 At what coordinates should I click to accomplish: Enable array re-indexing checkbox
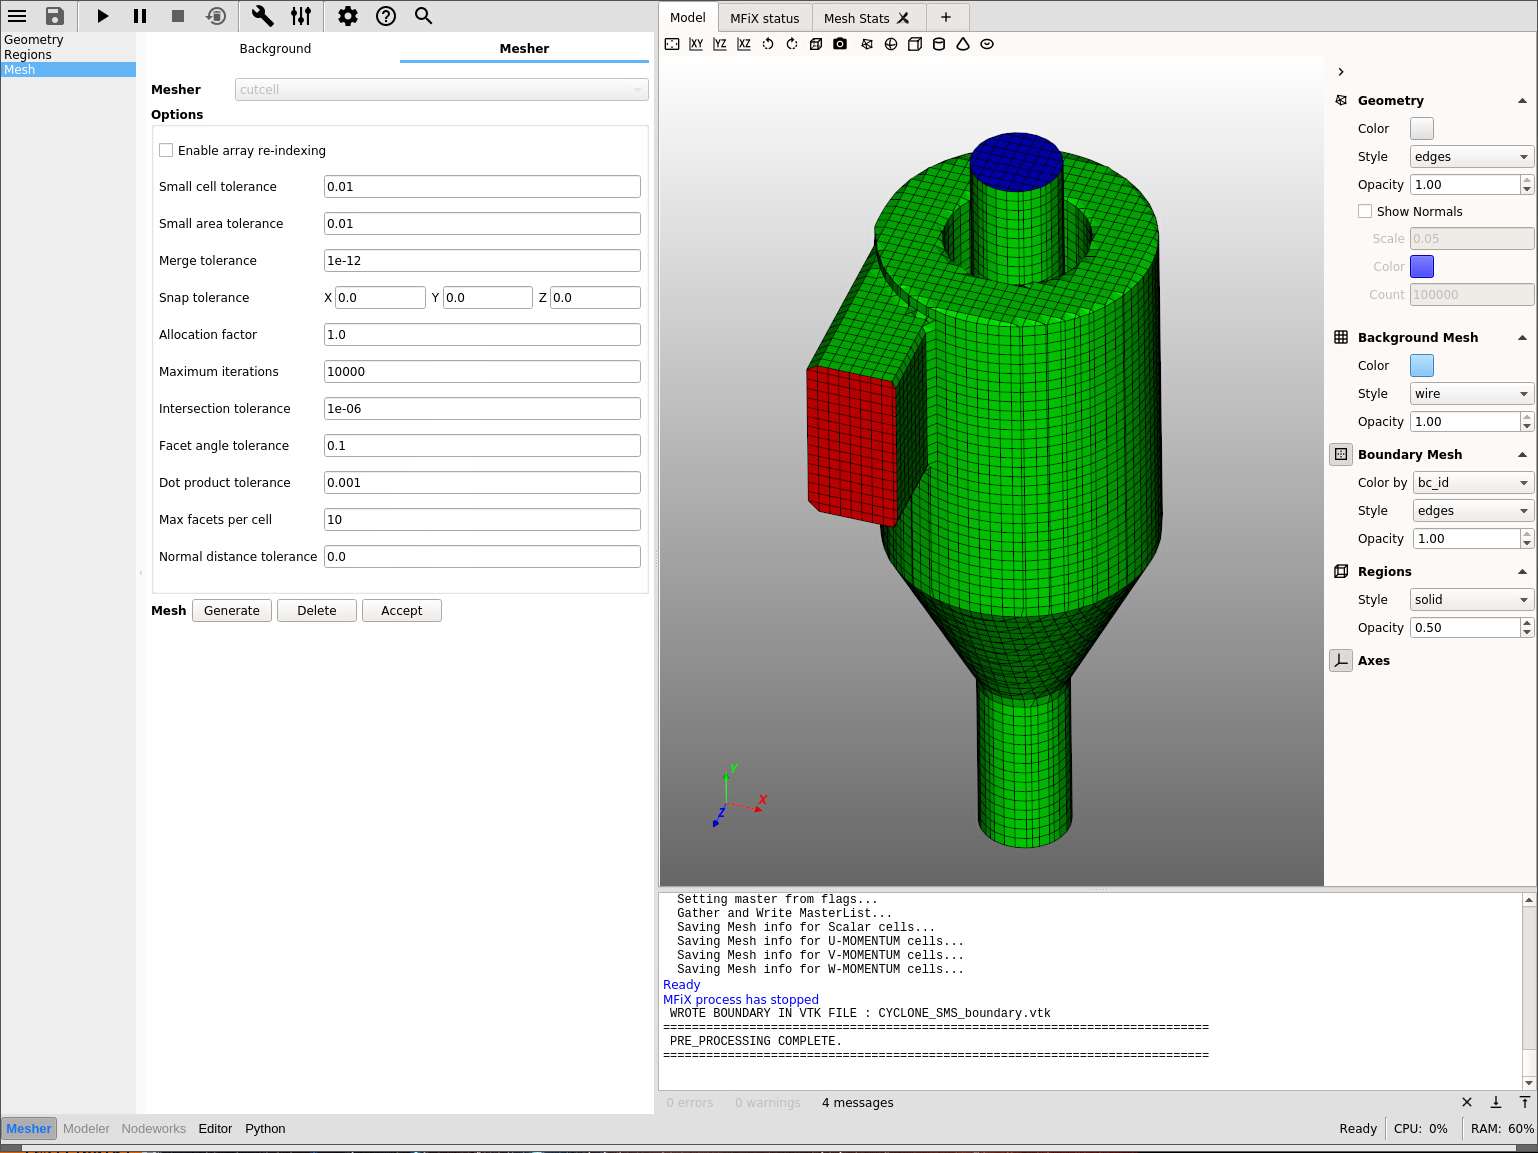(166, 151)
